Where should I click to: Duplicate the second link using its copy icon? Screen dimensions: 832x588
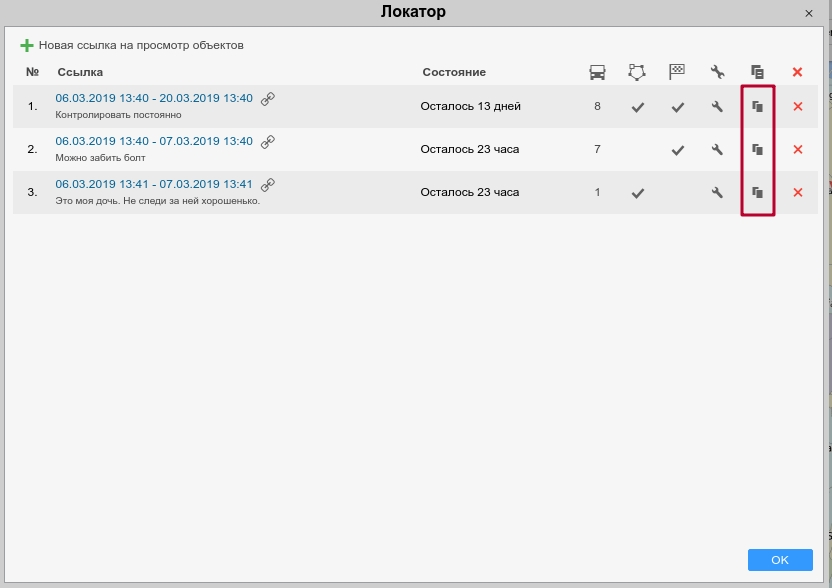(x=757, y=149)
